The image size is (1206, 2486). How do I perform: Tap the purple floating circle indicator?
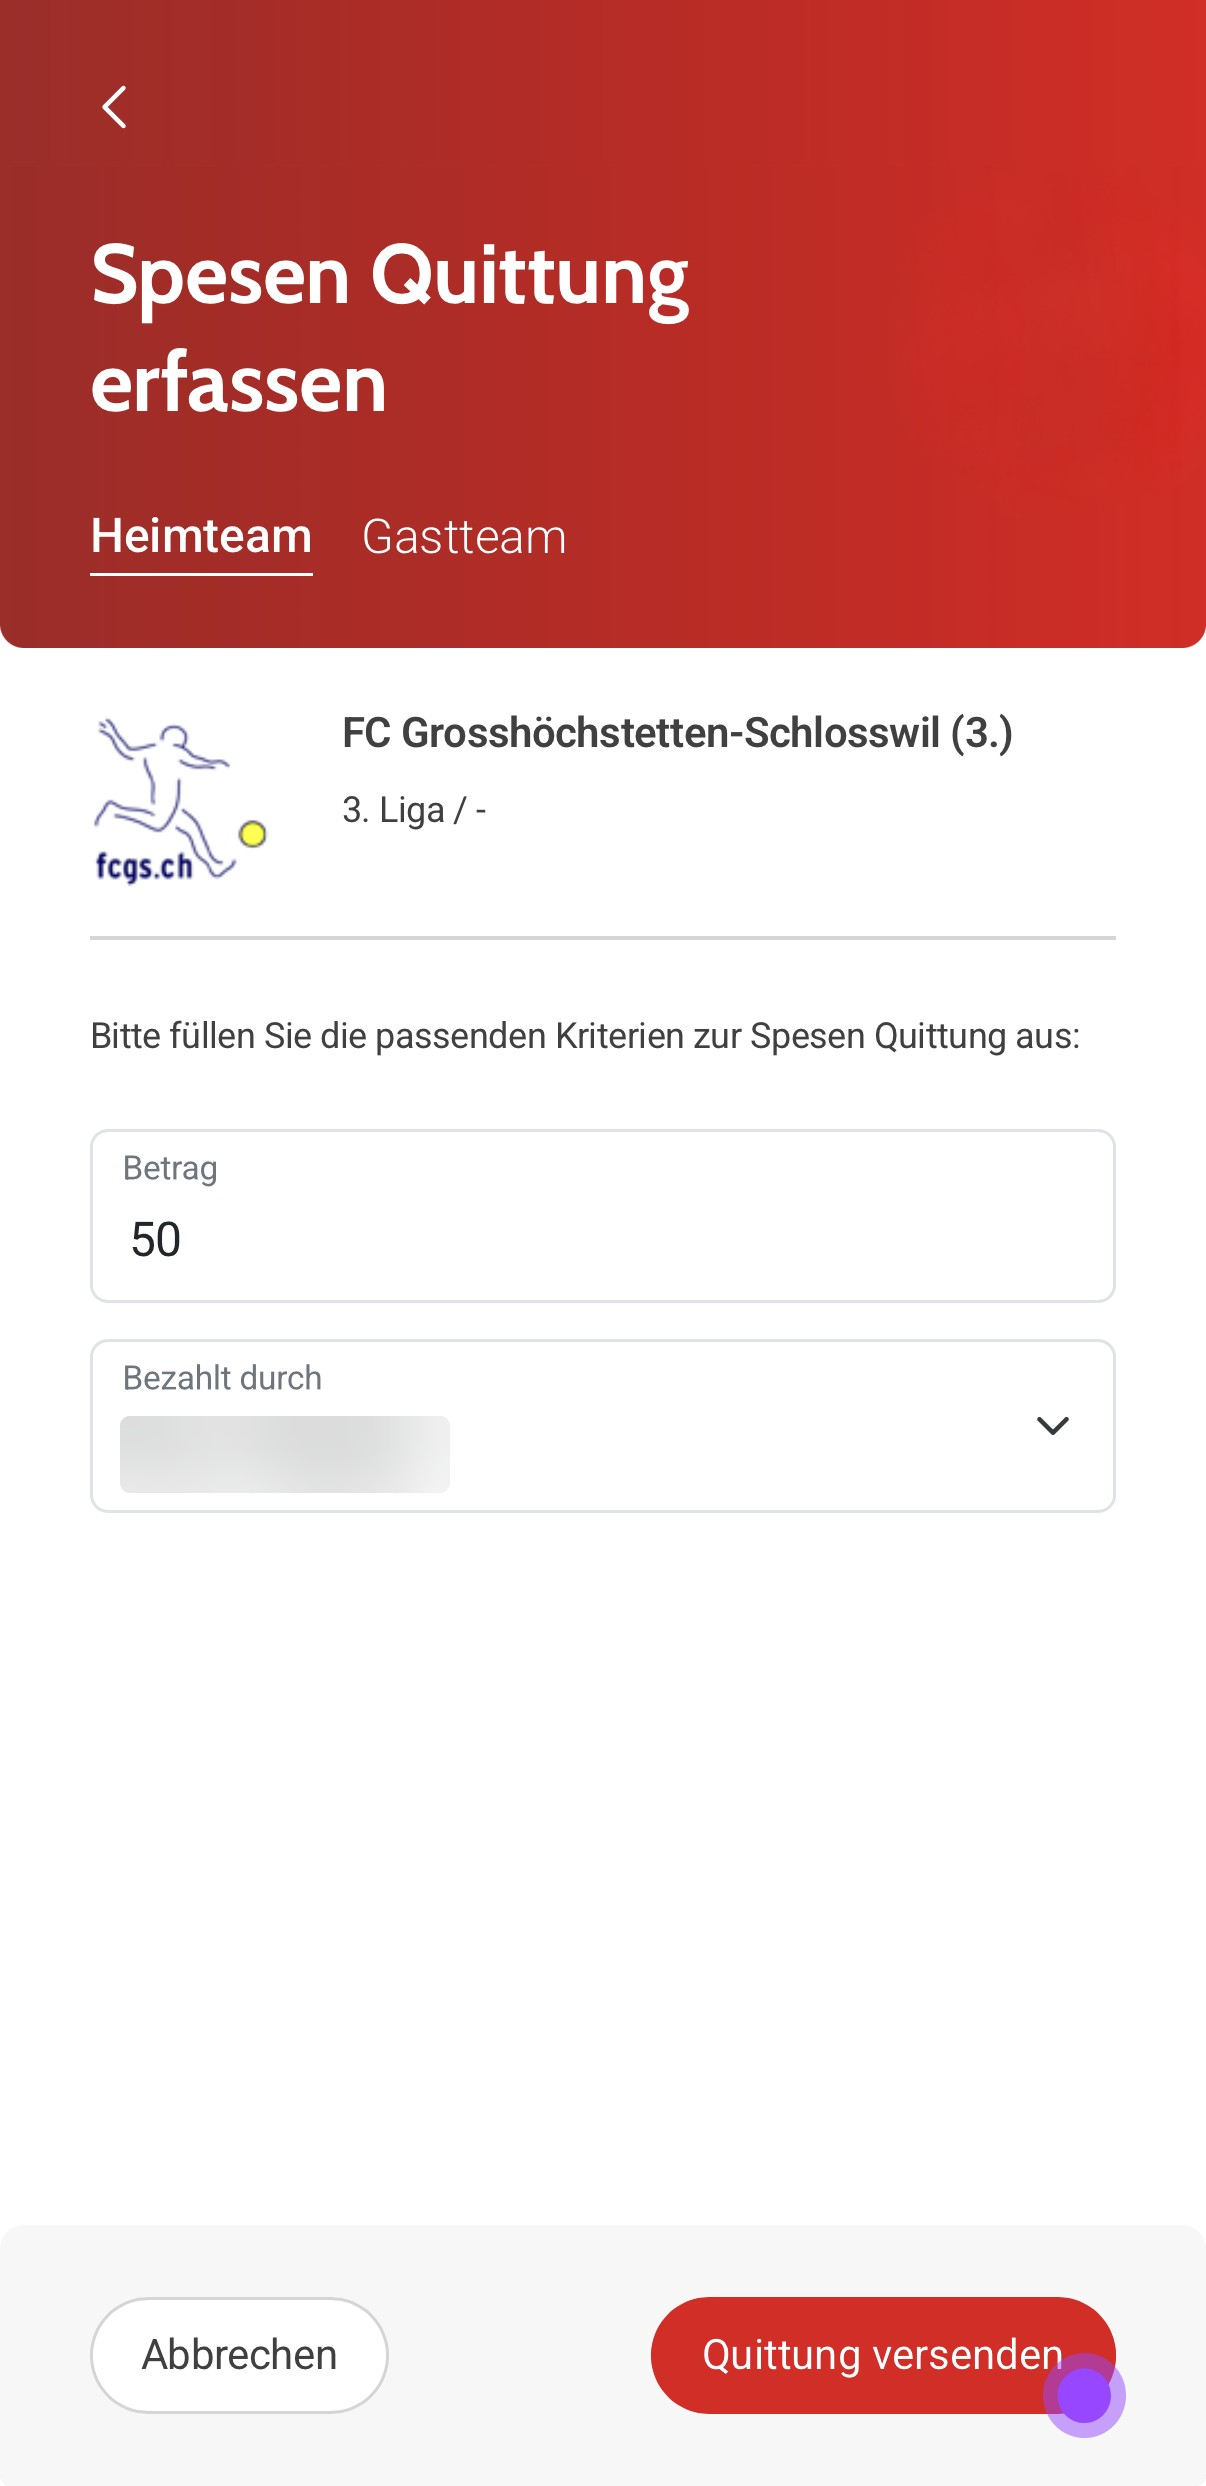pyautogui.click(x=1084, y=2396)
